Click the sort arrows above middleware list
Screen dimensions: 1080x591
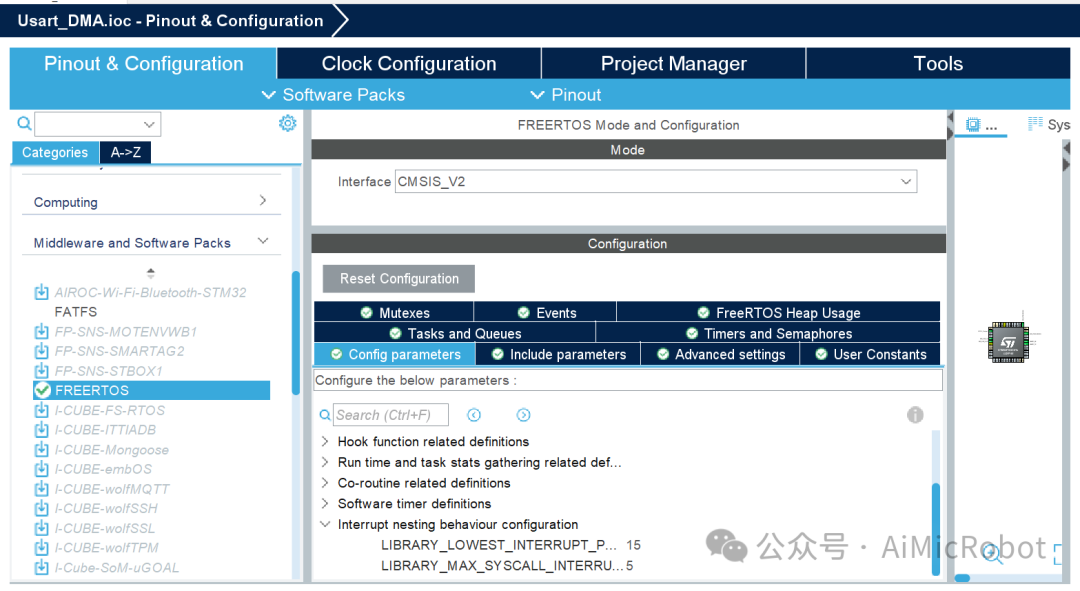151,272
